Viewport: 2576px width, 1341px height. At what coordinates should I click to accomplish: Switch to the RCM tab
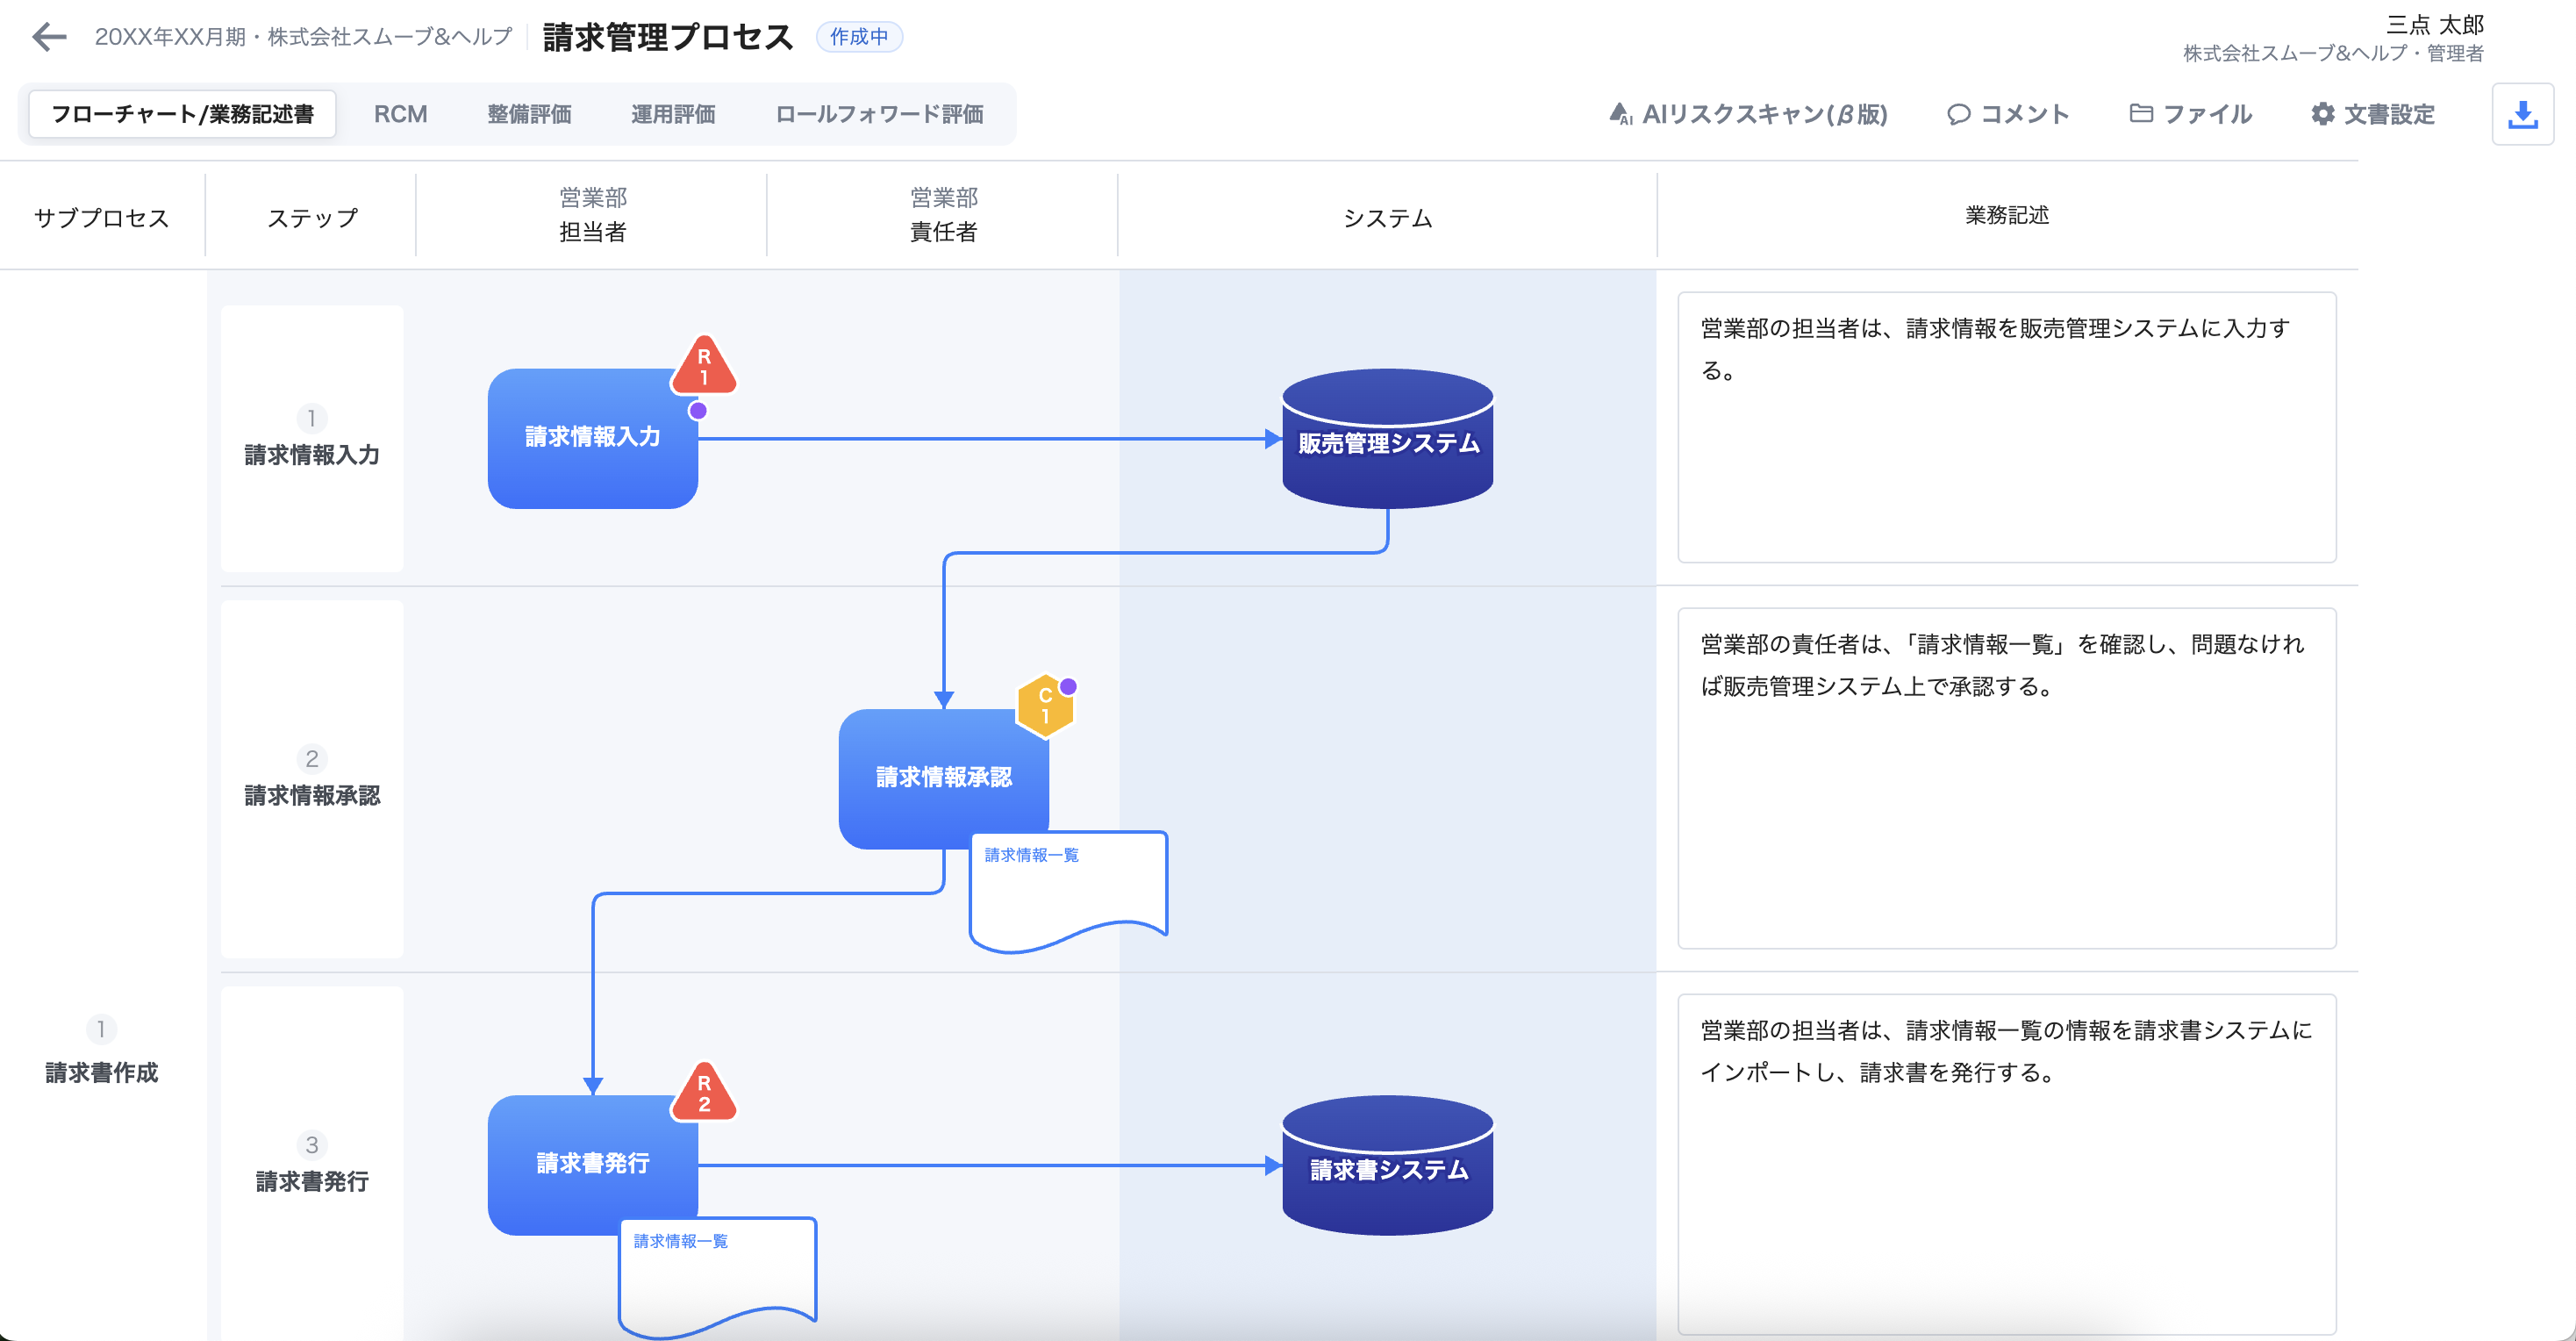point(399,114)
